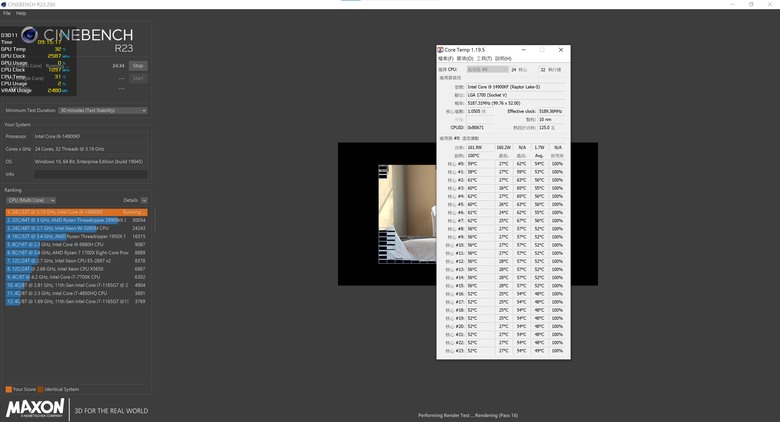Click the 125.0 W TDP value
The height and width of the screenshot is (422, 780).
(x=552, y=127)
